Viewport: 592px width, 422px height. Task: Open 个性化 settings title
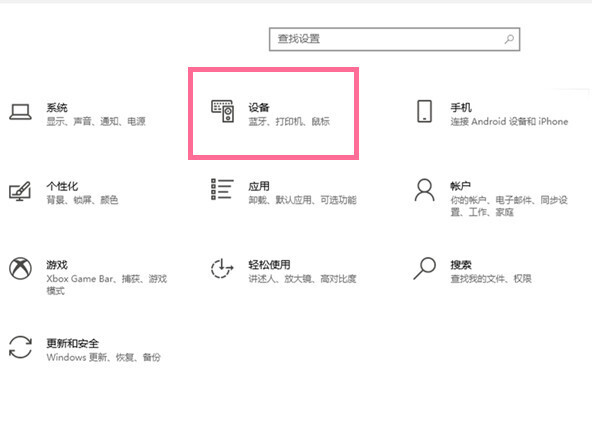(x=62, y=186)
